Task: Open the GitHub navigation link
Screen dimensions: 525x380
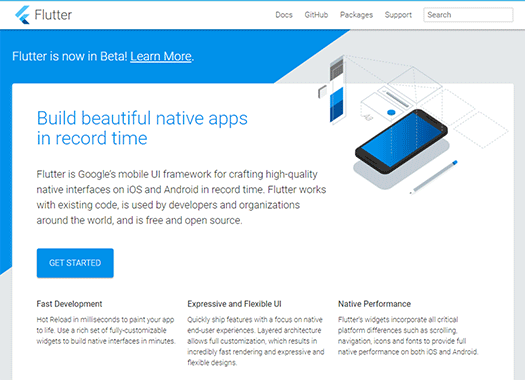Action: point(316,15)
